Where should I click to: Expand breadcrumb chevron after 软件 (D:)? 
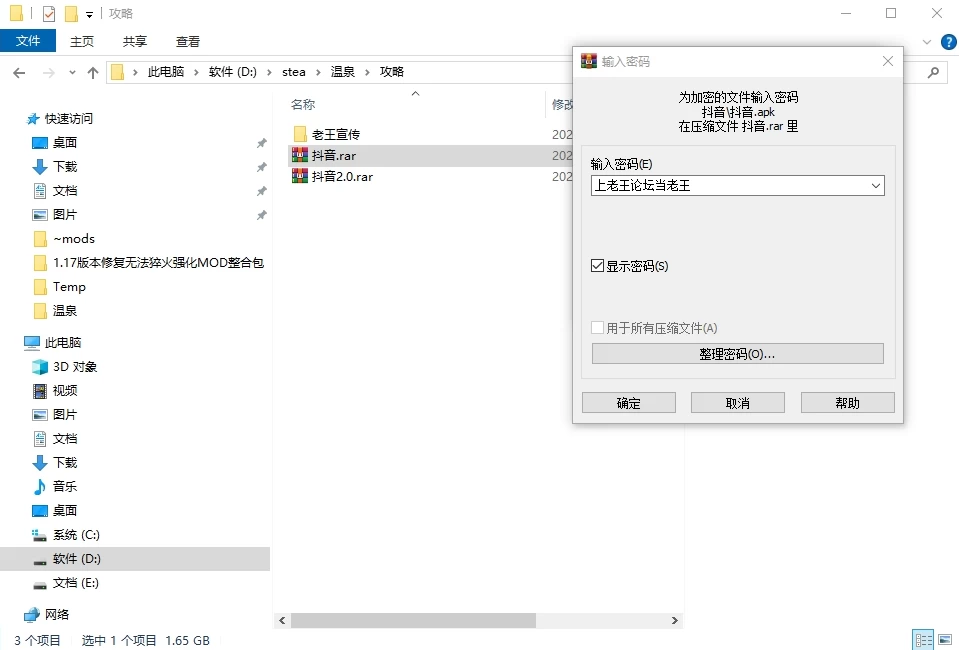tap(269, 72)
